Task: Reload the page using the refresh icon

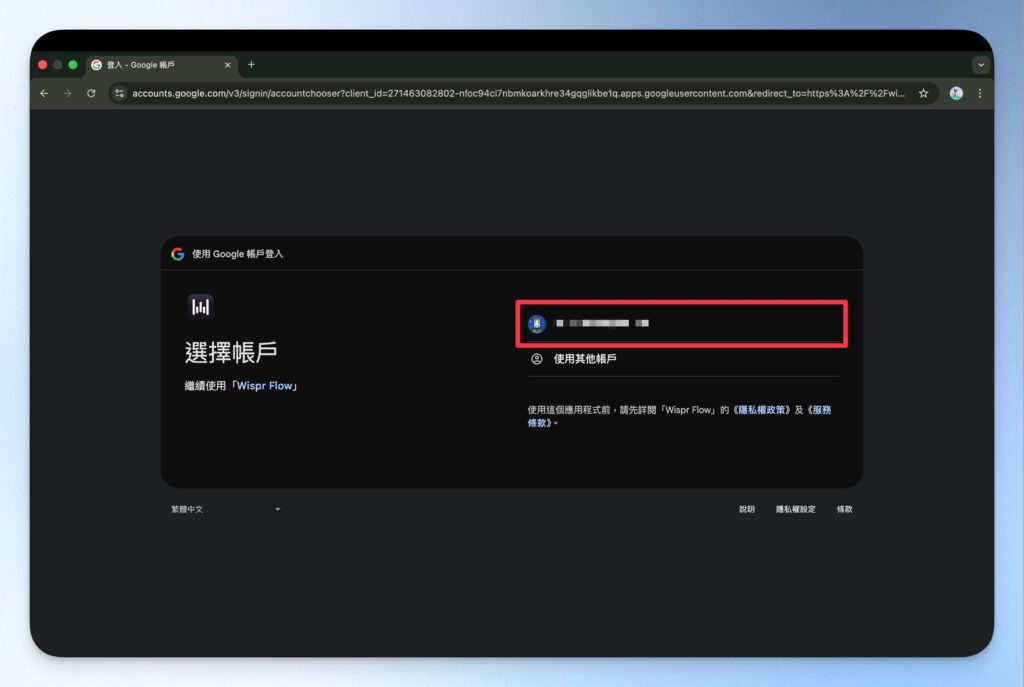Action: [x=91, y=93]
